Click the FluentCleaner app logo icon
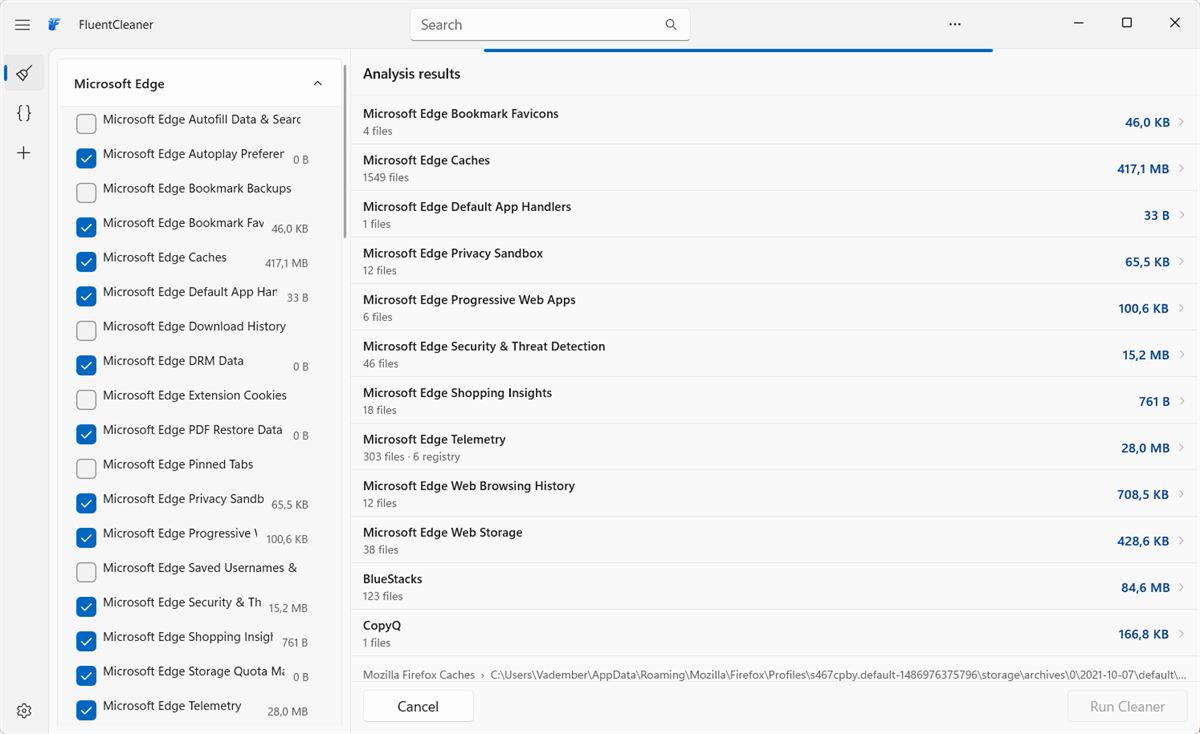This screenshot has width=1200, height=734. coord(55,24)
